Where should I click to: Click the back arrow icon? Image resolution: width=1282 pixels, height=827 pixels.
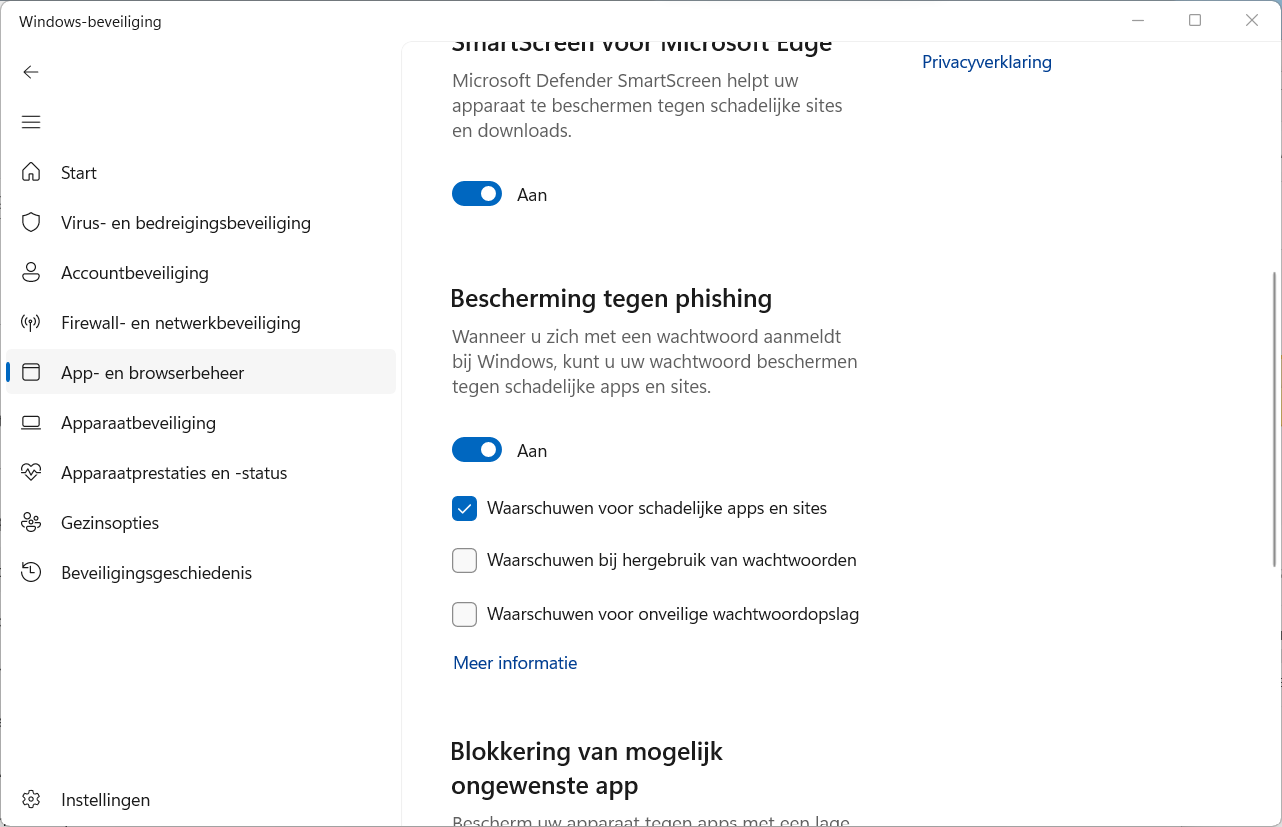(31, 72)
